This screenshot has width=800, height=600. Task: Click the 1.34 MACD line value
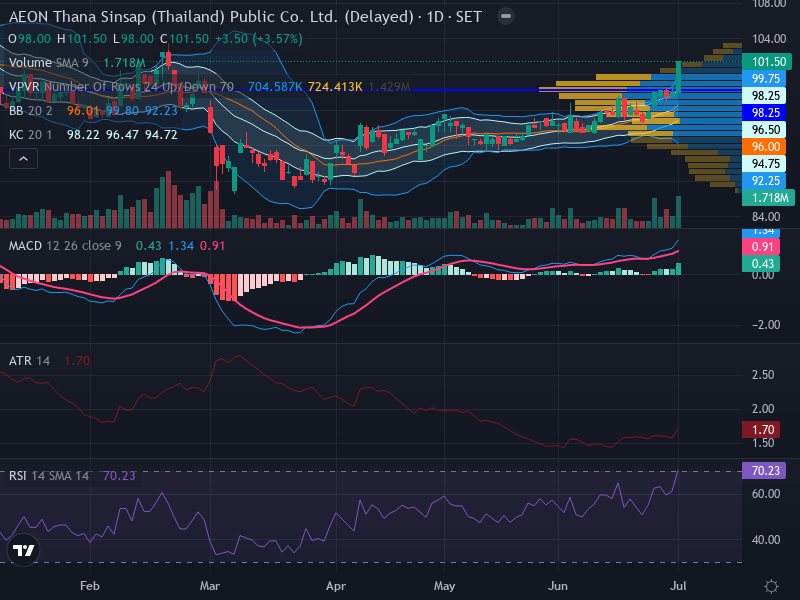click(x=181, y=246)
